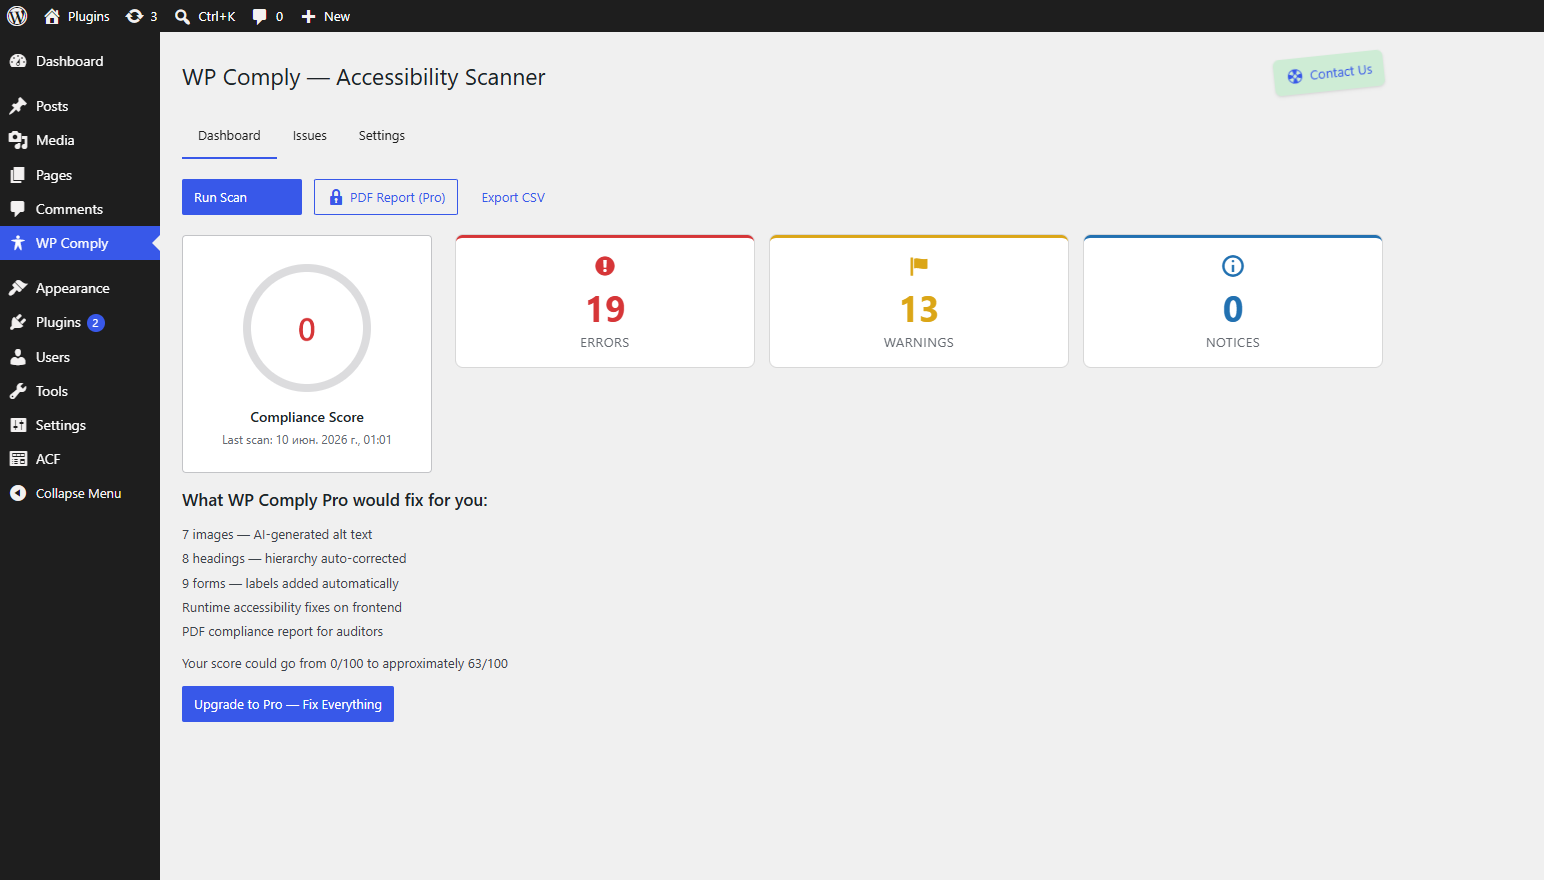The image size is (1544, 880).
Task: Click the Settings sliders icon in sidebar
Action: (x=18, y=425)
